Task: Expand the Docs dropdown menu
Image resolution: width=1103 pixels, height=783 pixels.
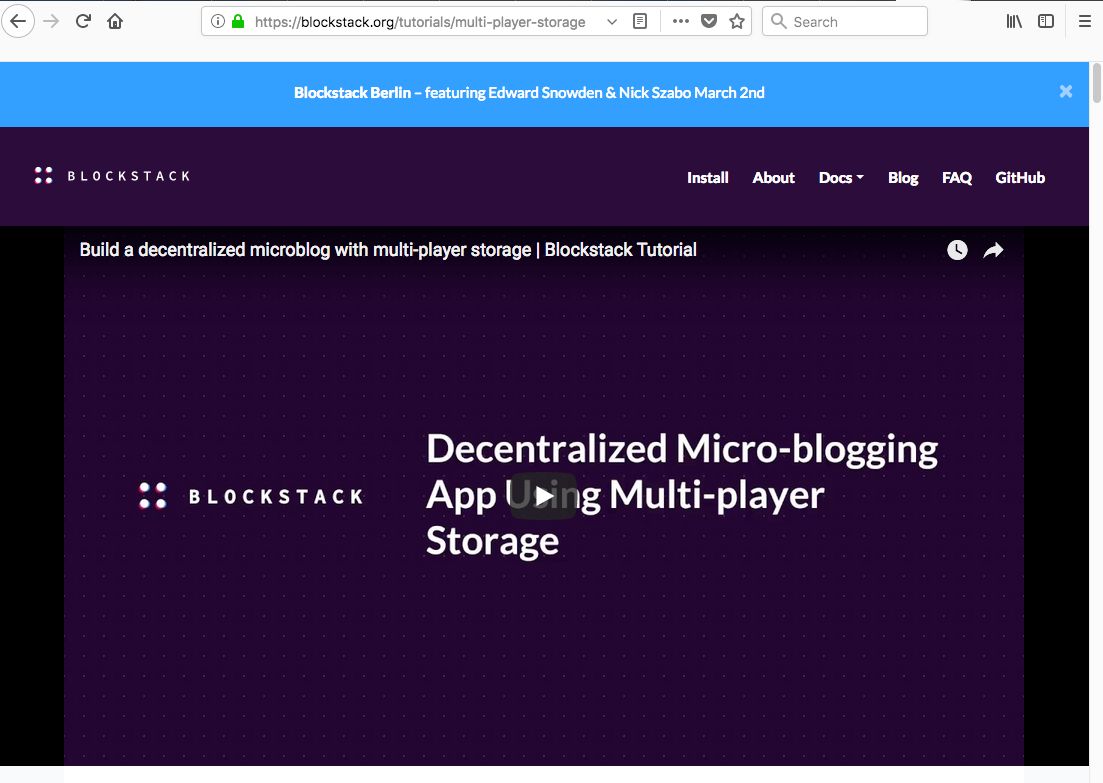Action: click(x=841, y=178)
